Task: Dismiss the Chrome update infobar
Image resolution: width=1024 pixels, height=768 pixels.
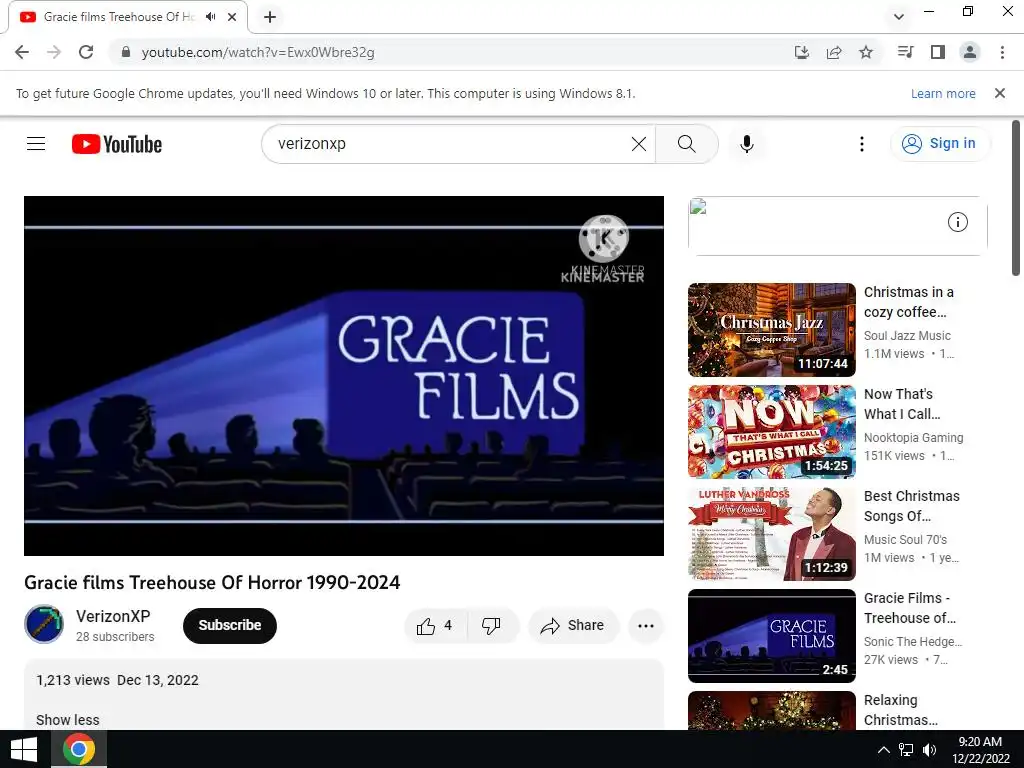Action: pos(1000,93)
